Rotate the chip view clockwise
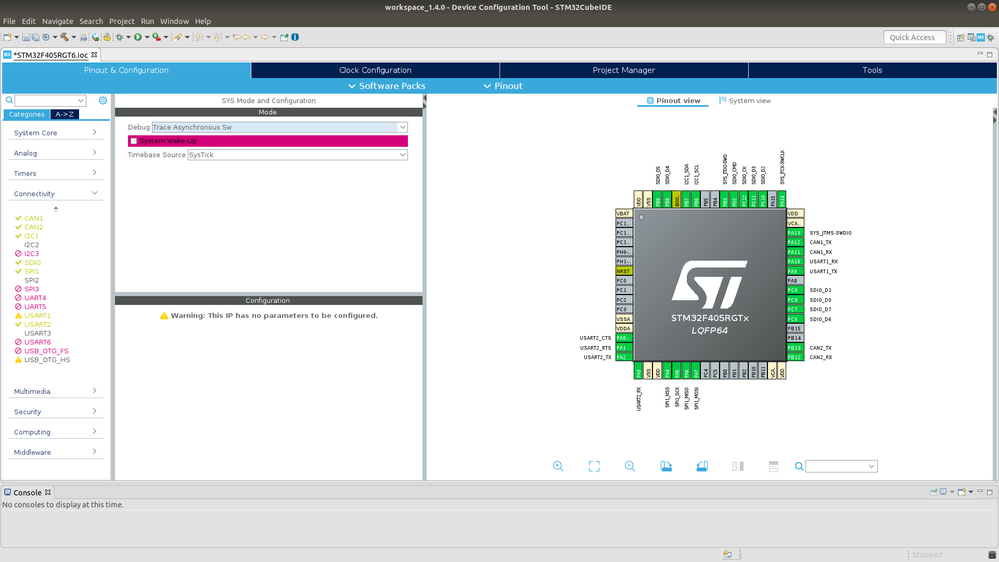 pos(666,466)
